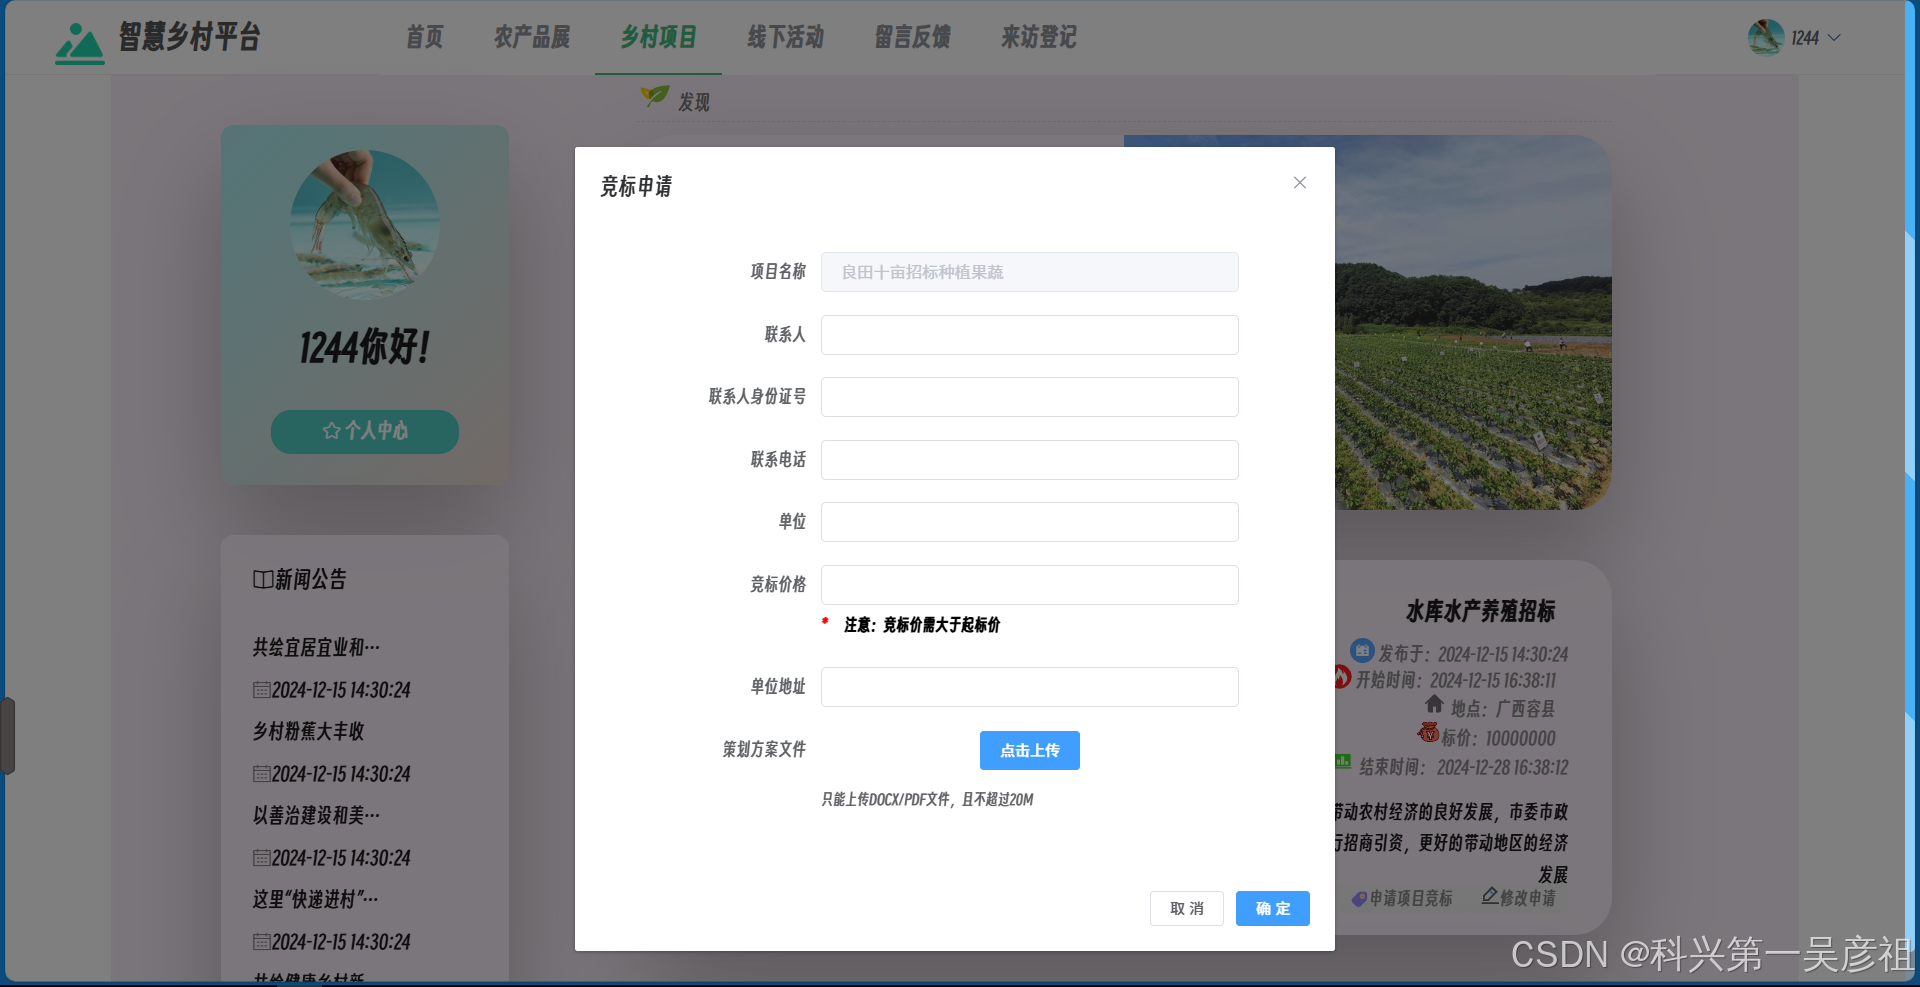Select the 乡村项目 nav tab
1920x987 pixels.
[x=658, y=37]
